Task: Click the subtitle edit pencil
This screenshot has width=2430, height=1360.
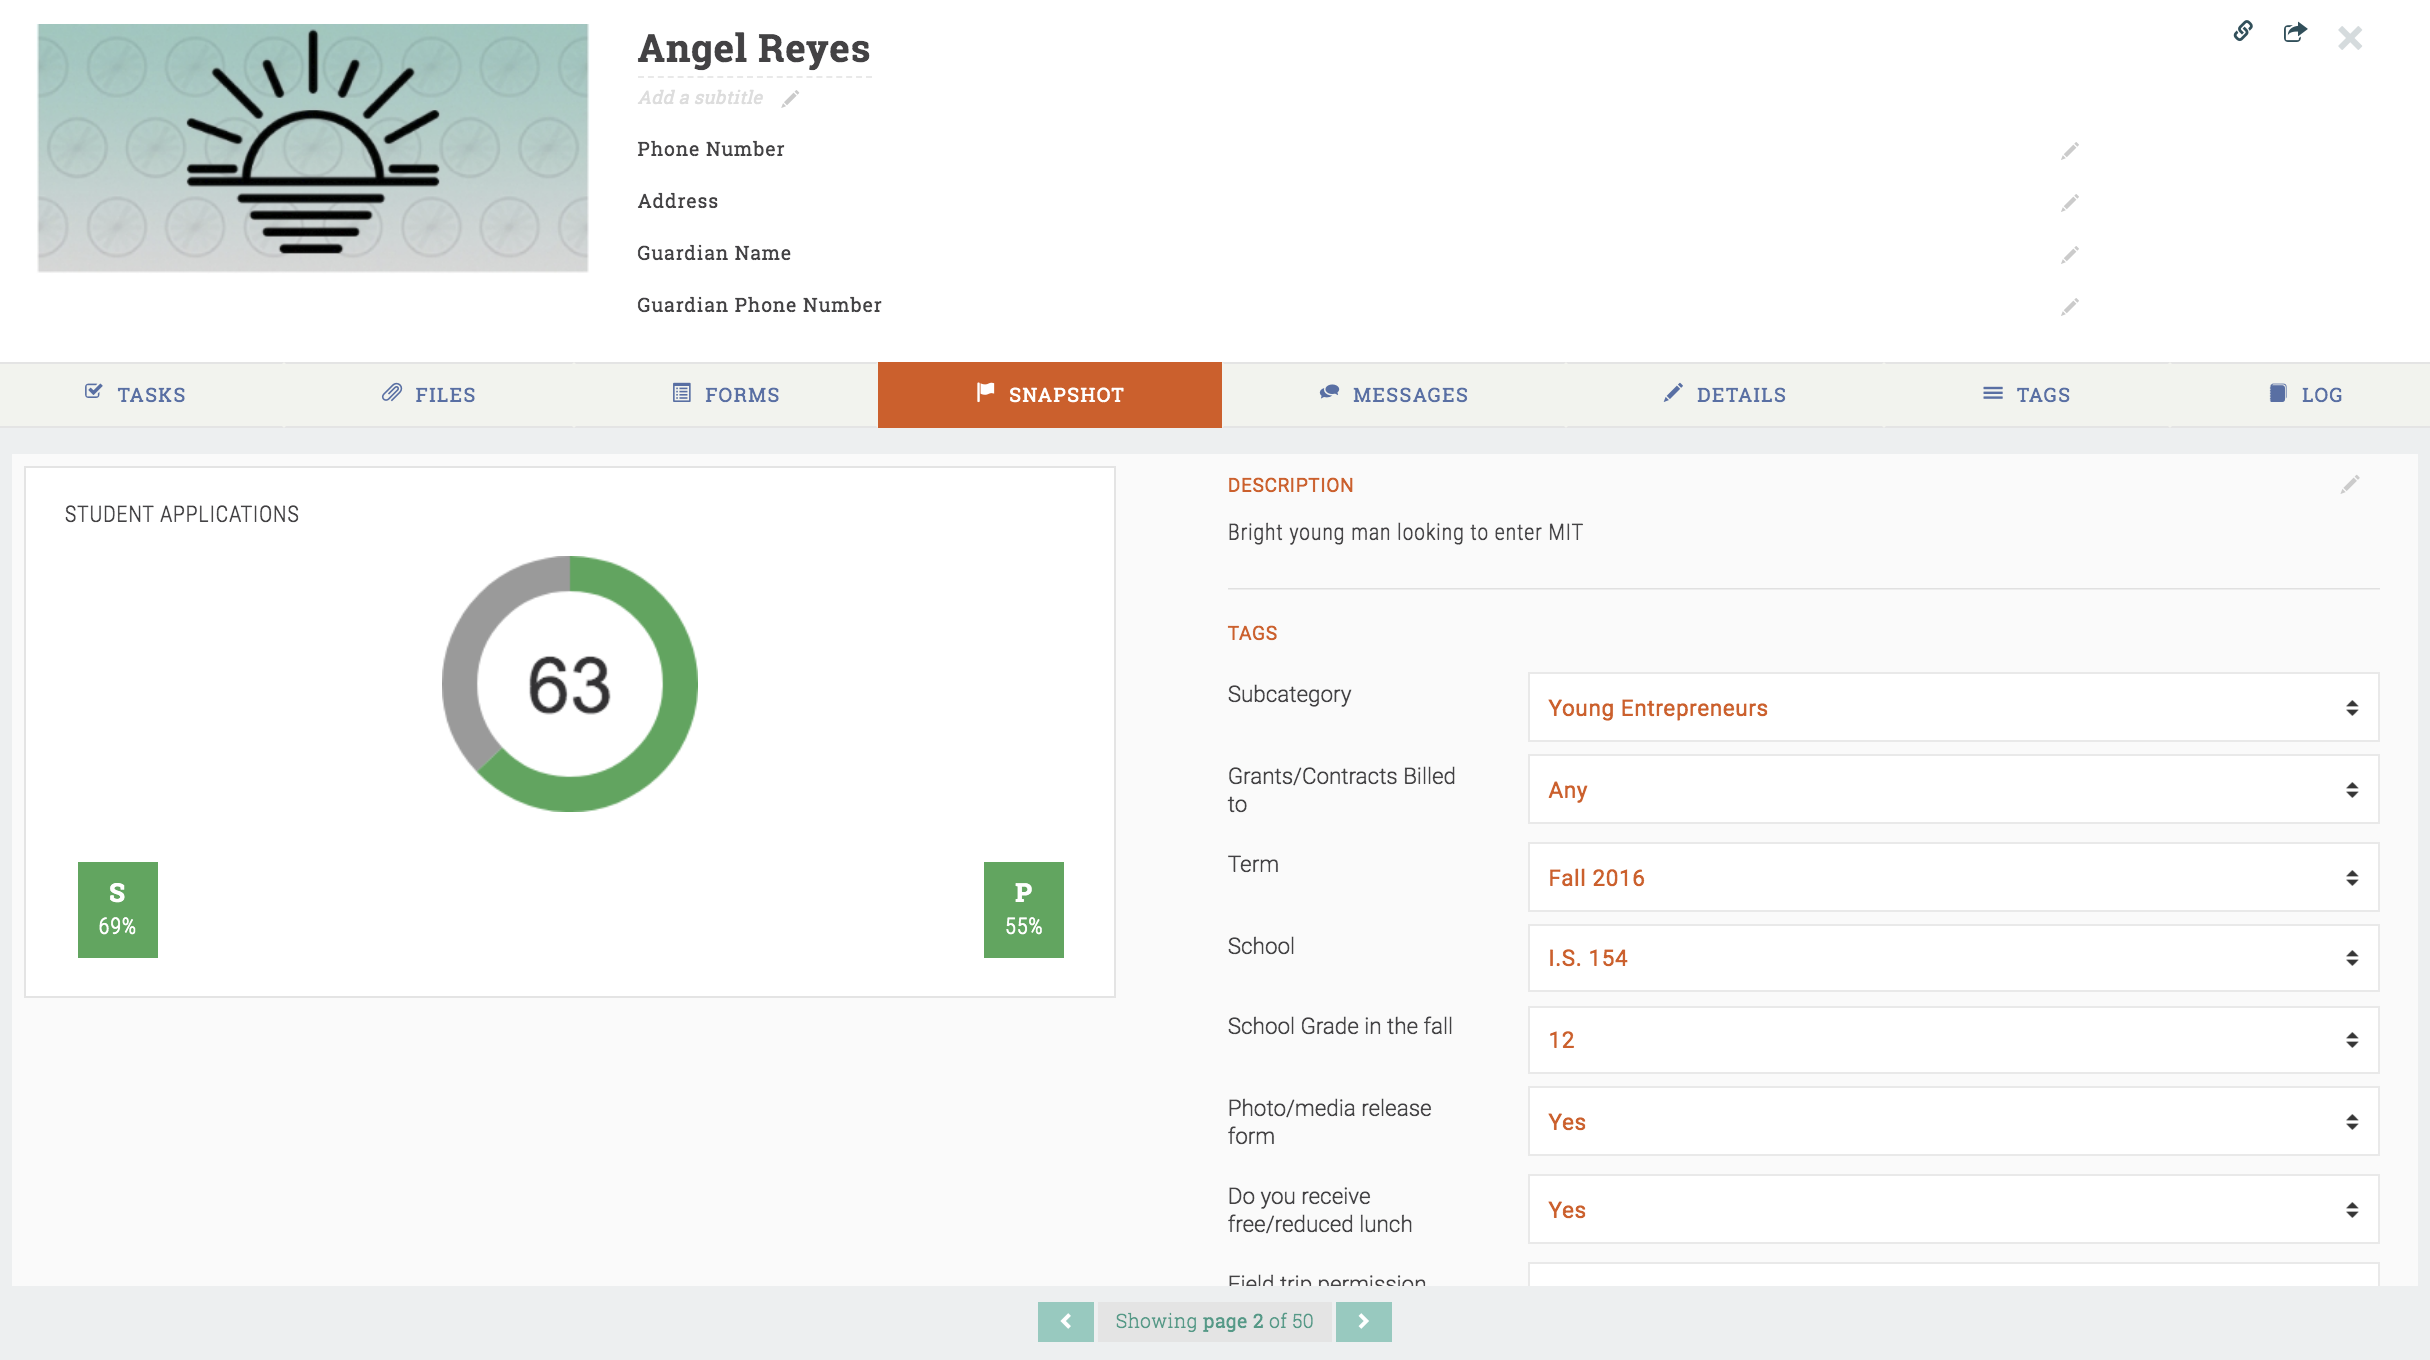Action: pos(790,98)
